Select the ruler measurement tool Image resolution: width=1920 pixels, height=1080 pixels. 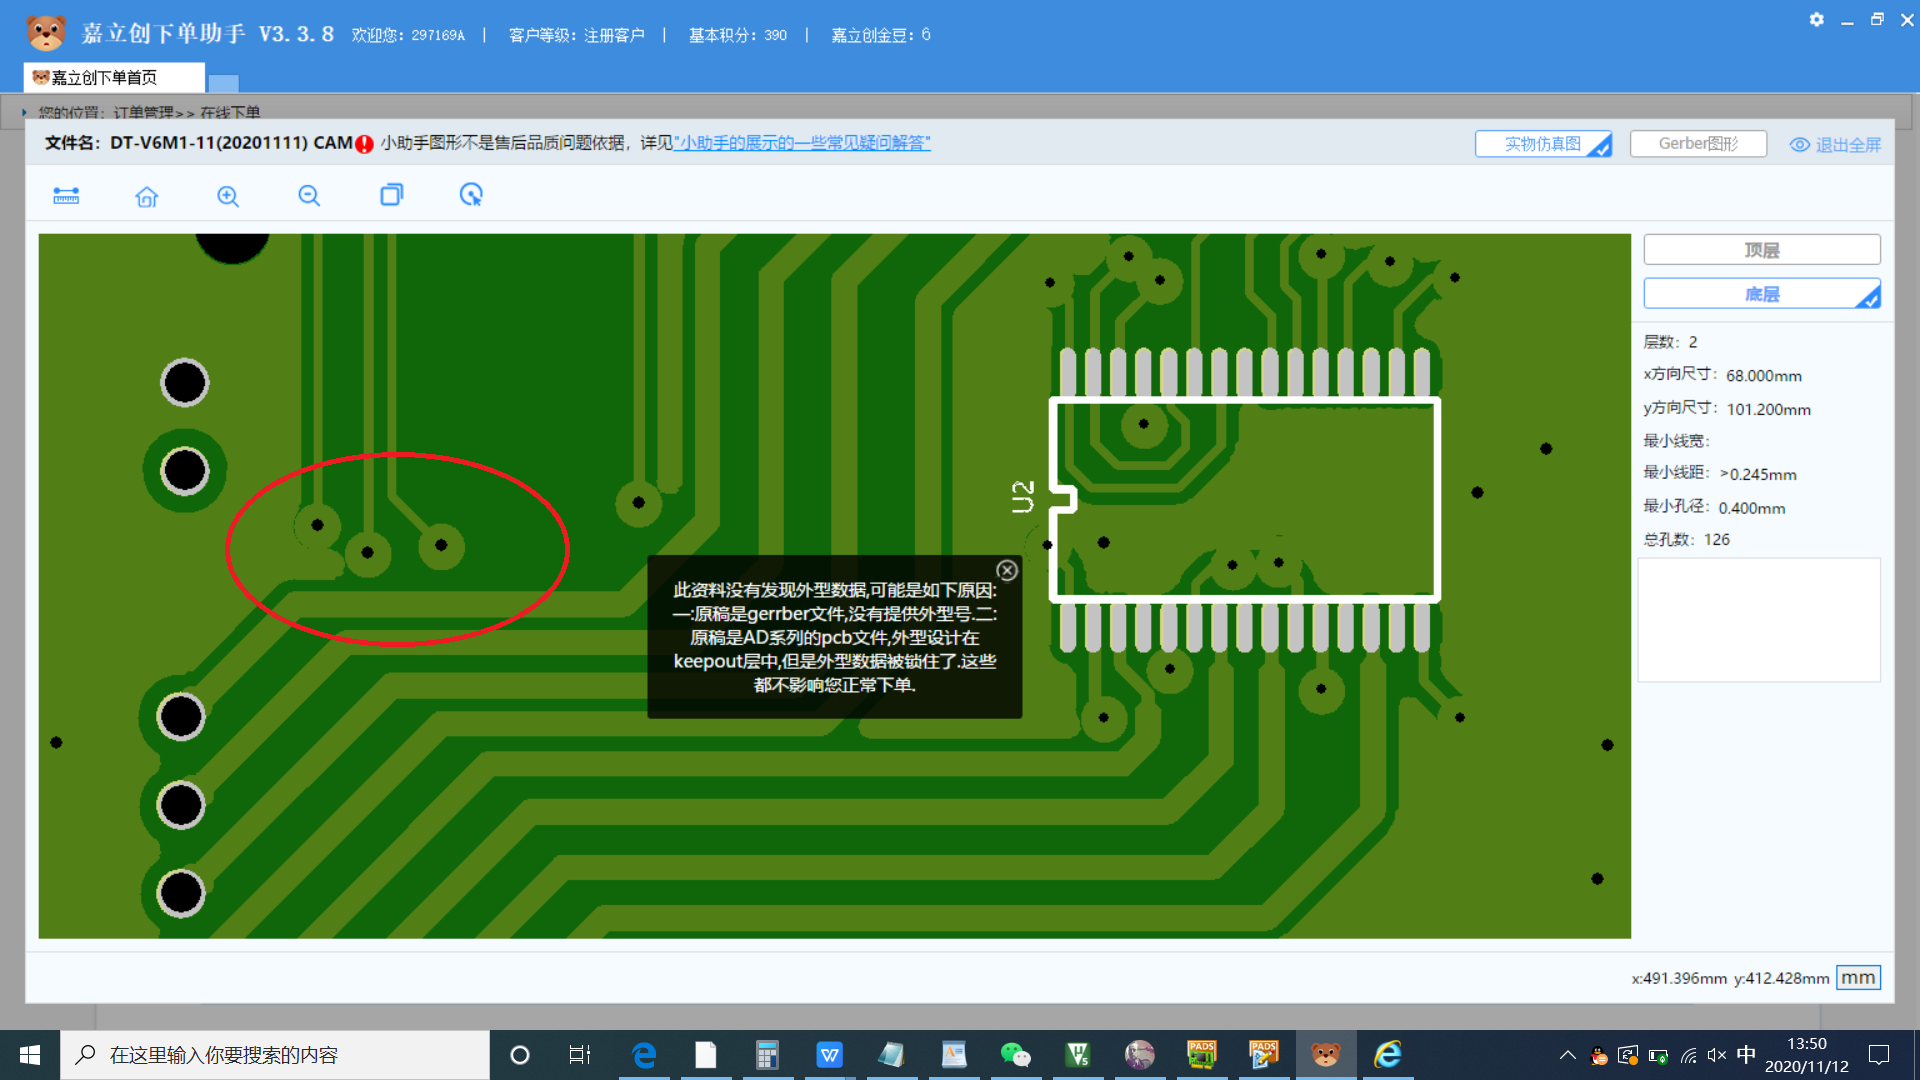coord(66,196)
